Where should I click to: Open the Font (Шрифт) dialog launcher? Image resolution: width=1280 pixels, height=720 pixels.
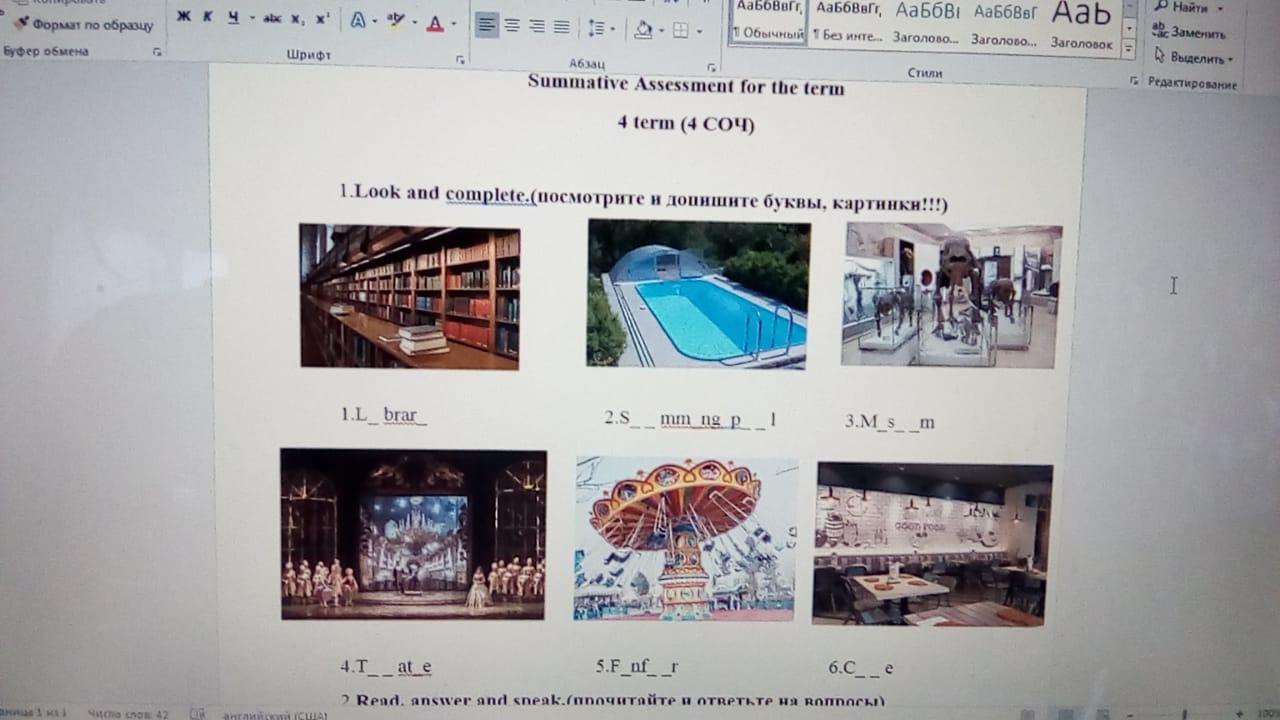point(460,60)
